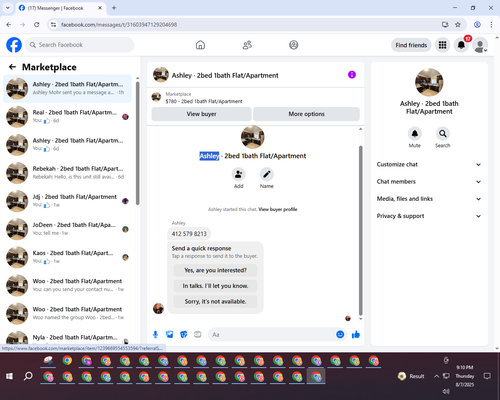Open the account profile avatar menu
Viewport: 500px width, 400px height.
tap(480, 45)
